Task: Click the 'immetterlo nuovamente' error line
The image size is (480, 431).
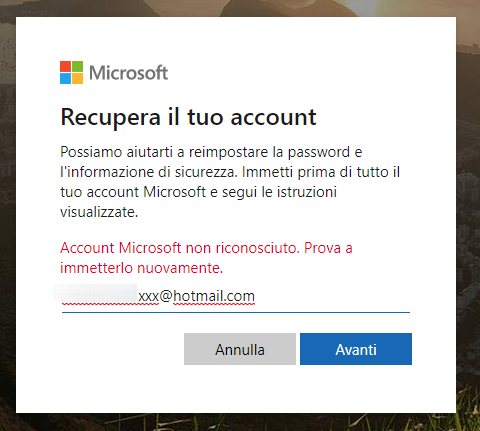Action: 141,268
